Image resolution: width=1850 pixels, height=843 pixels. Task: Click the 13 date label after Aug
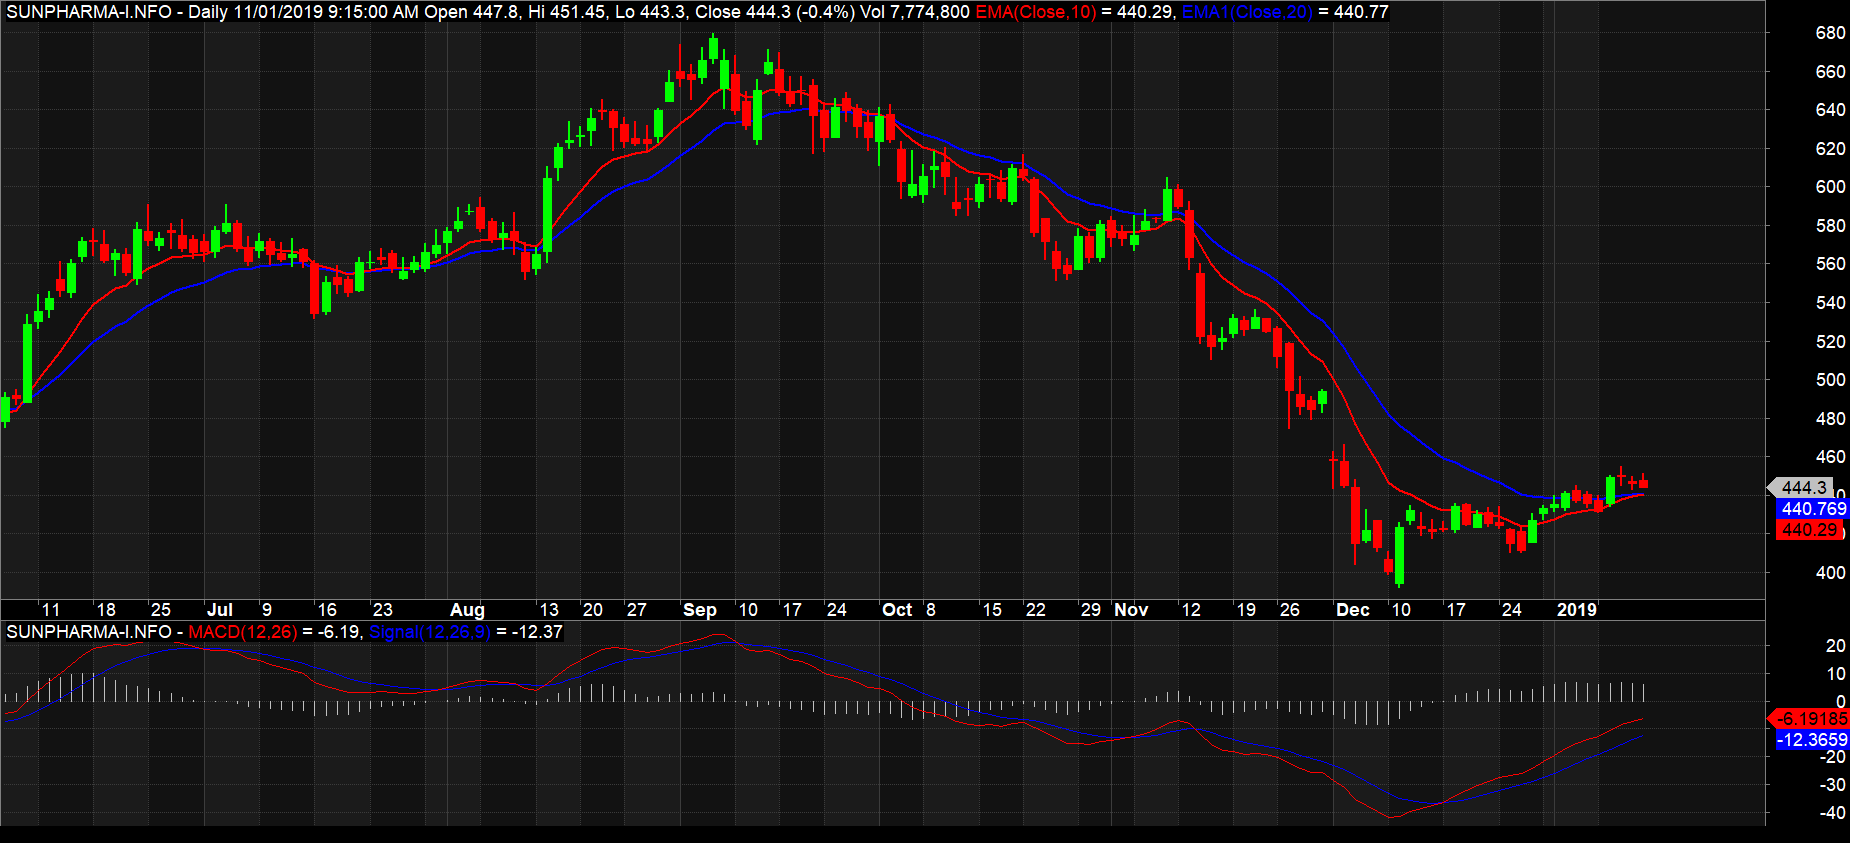[549, 610]
